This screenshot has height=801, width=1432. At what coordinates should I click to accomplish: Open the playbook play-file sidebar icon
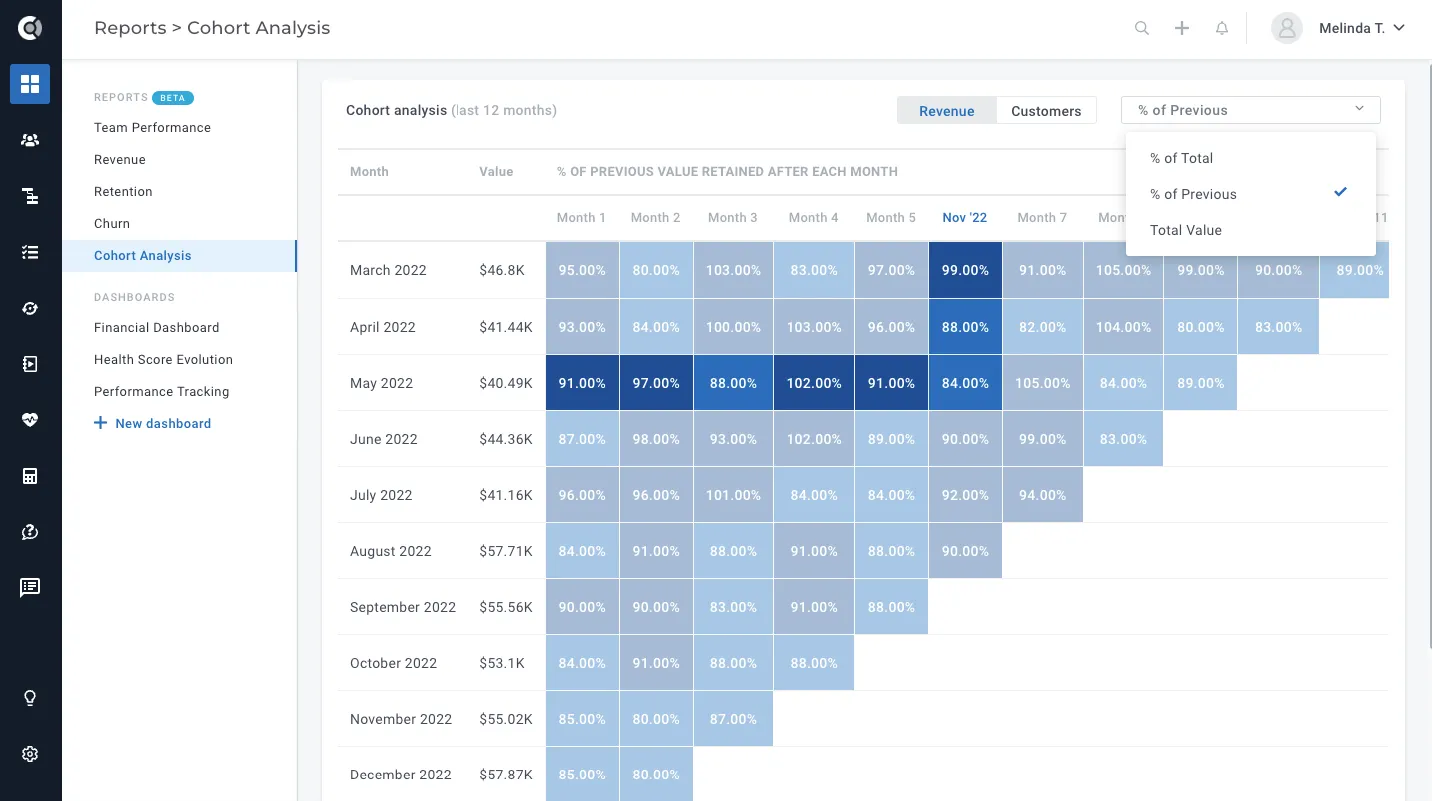tap(30, 364)
